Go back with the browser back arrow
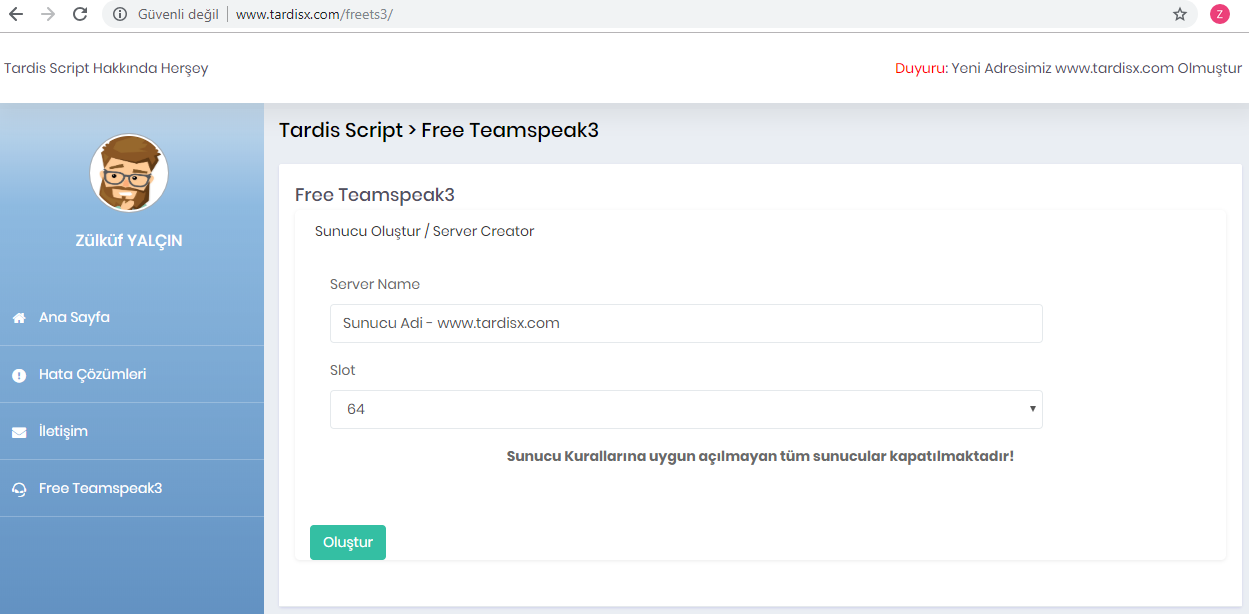The width and height of the screenshot is (1249, 614). tap(16, 14)
